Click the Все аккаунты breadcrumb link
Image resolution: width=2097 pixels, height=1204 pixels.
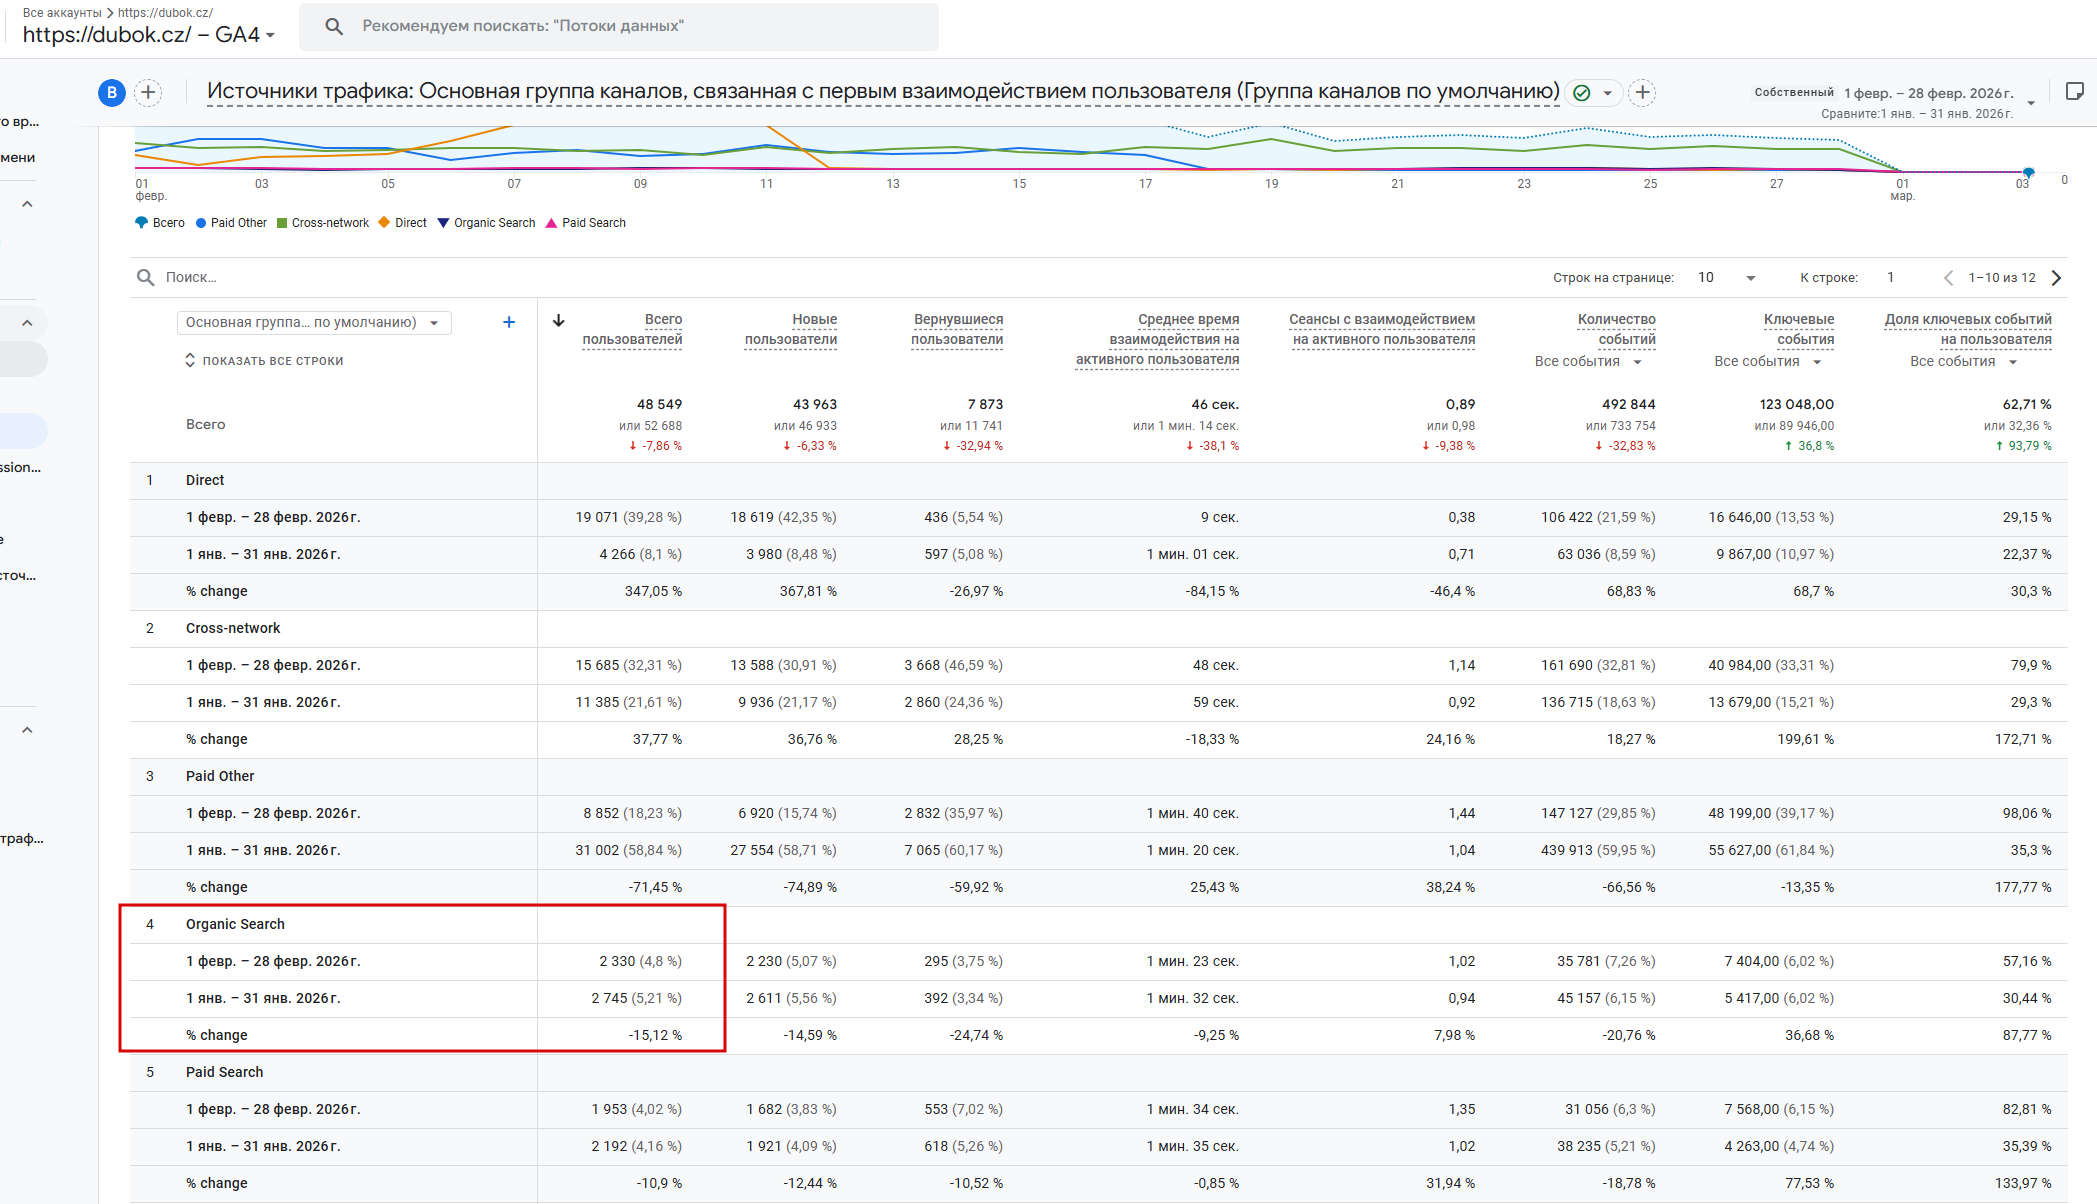(61, 13)
